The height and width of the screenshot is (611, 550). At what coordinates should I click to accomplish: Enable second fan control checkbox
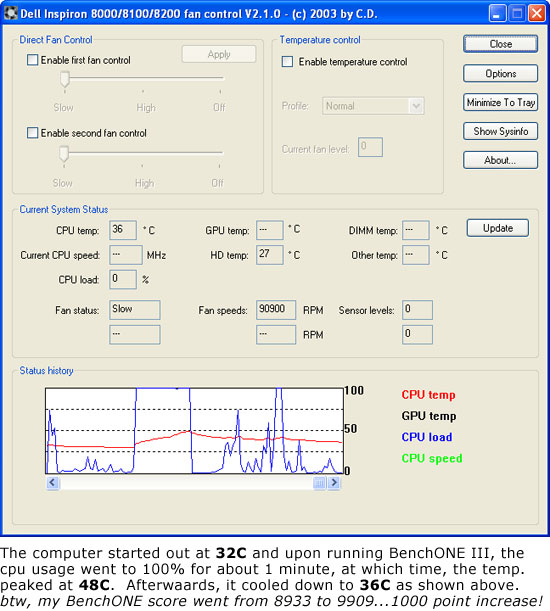[32, 133]
